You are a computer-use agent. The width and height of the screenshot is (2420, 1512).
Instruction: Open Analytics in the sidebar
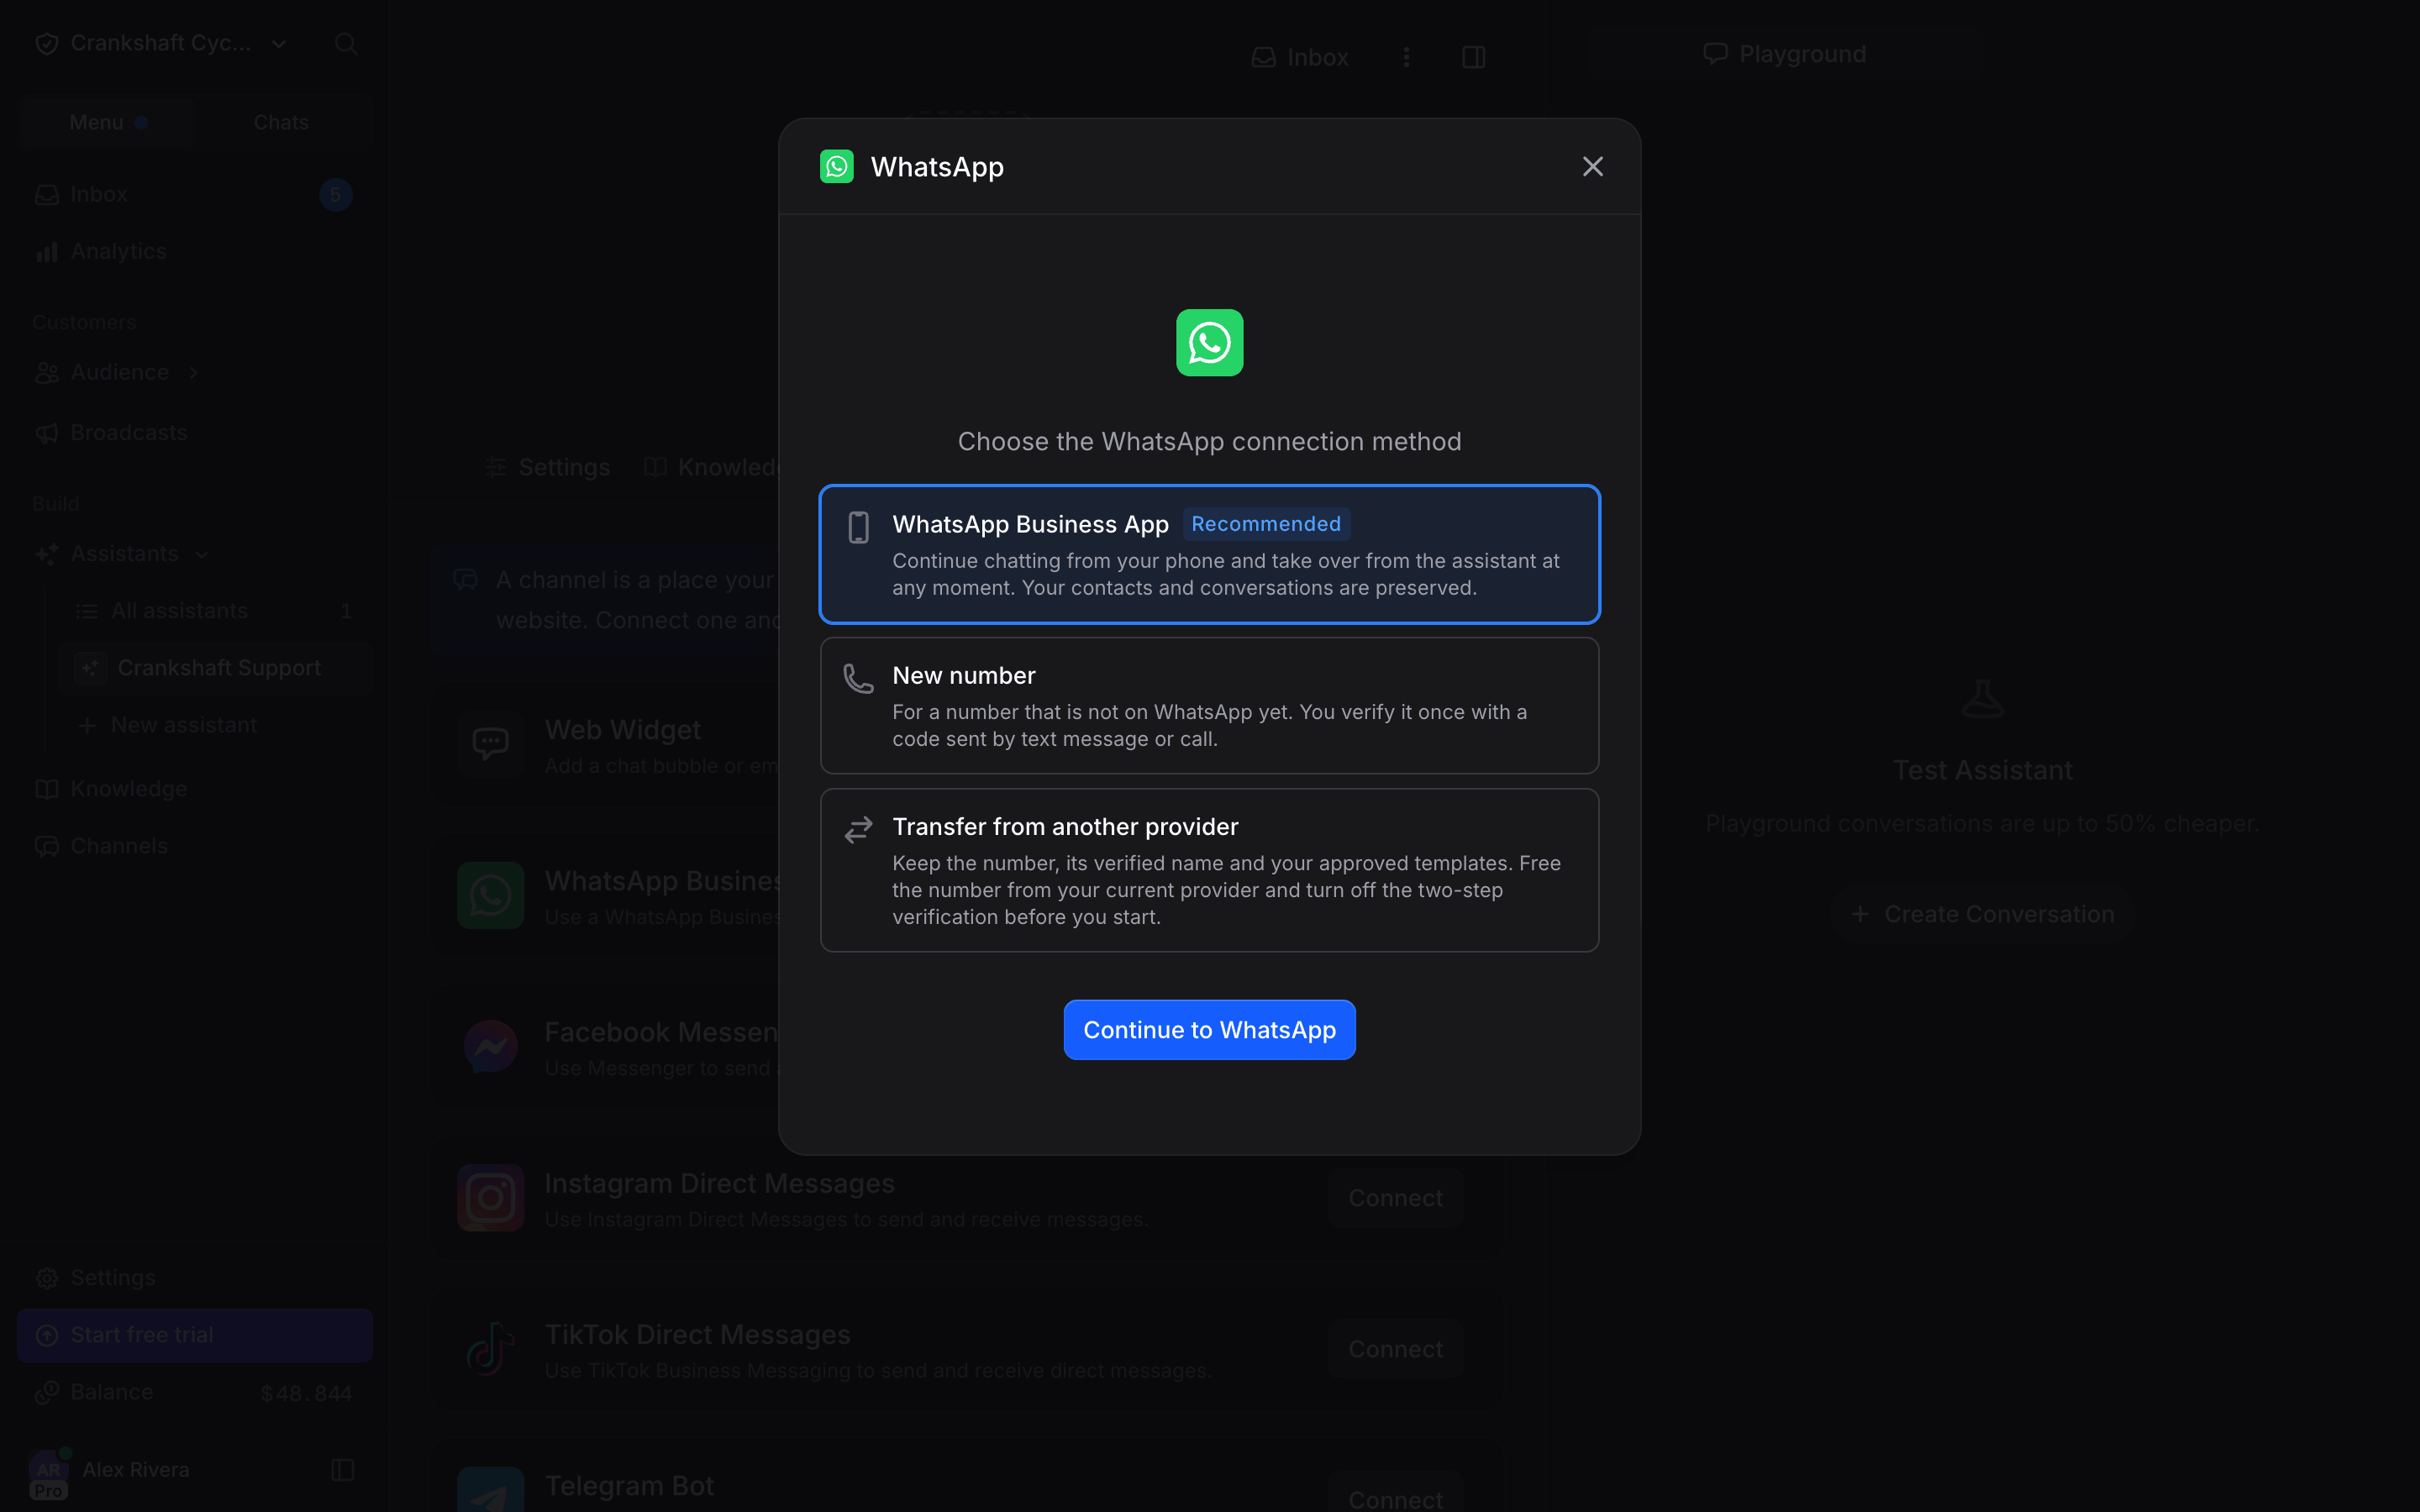(x=194, y=251)
